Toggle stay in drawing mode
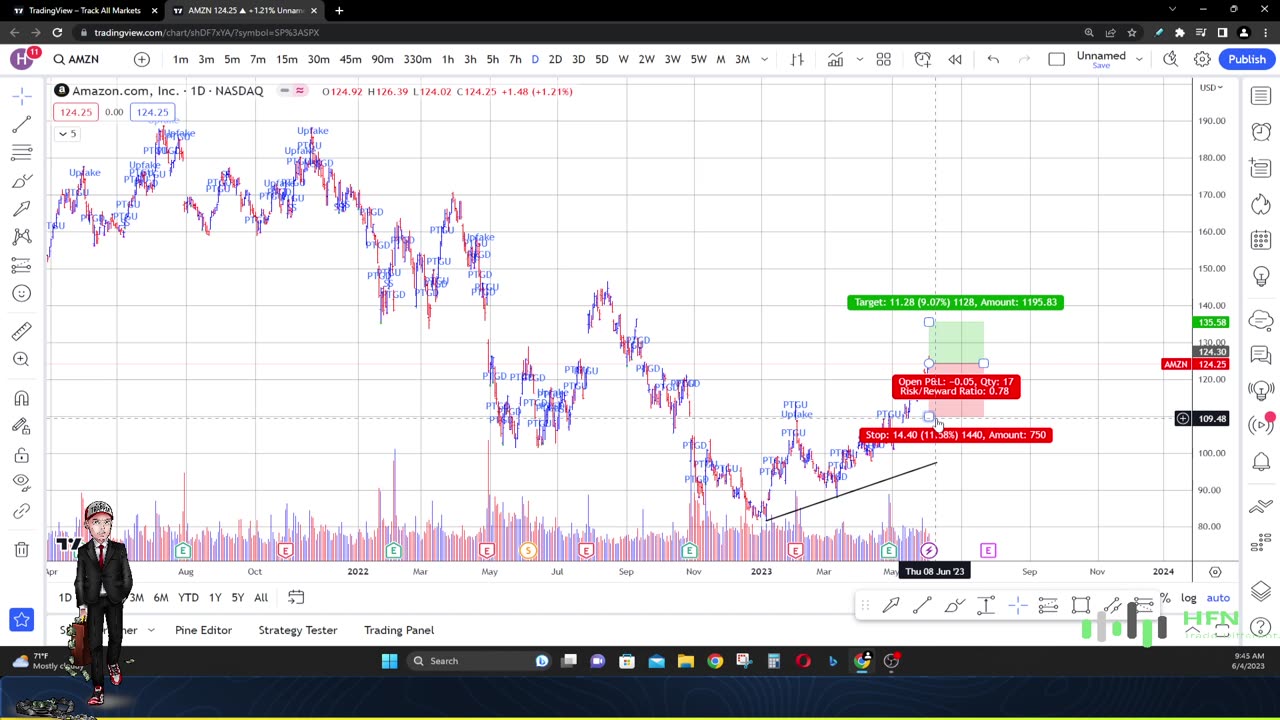The image size is (1280, 720). tap(21, 426)
